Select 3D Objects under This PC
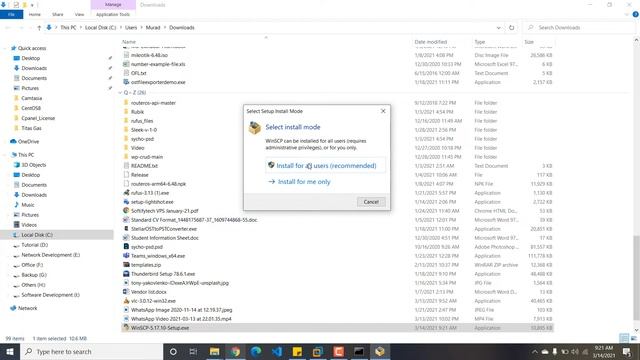 tap(33, 165)
